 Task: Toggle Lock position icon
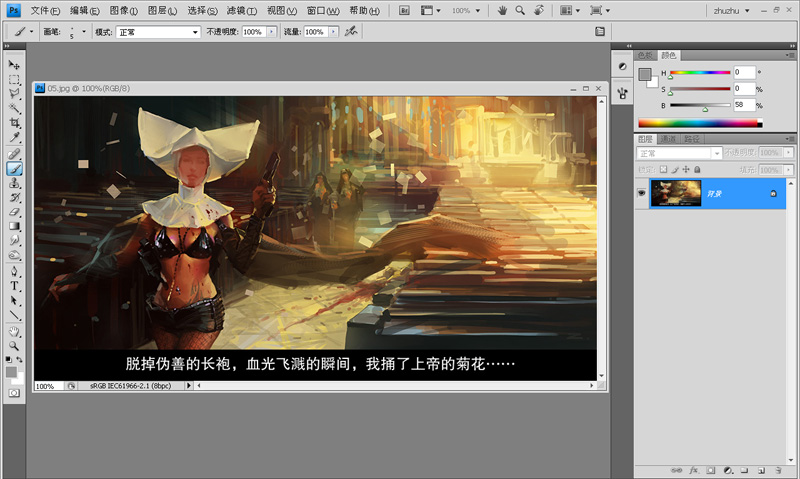(x=686, y=169)
